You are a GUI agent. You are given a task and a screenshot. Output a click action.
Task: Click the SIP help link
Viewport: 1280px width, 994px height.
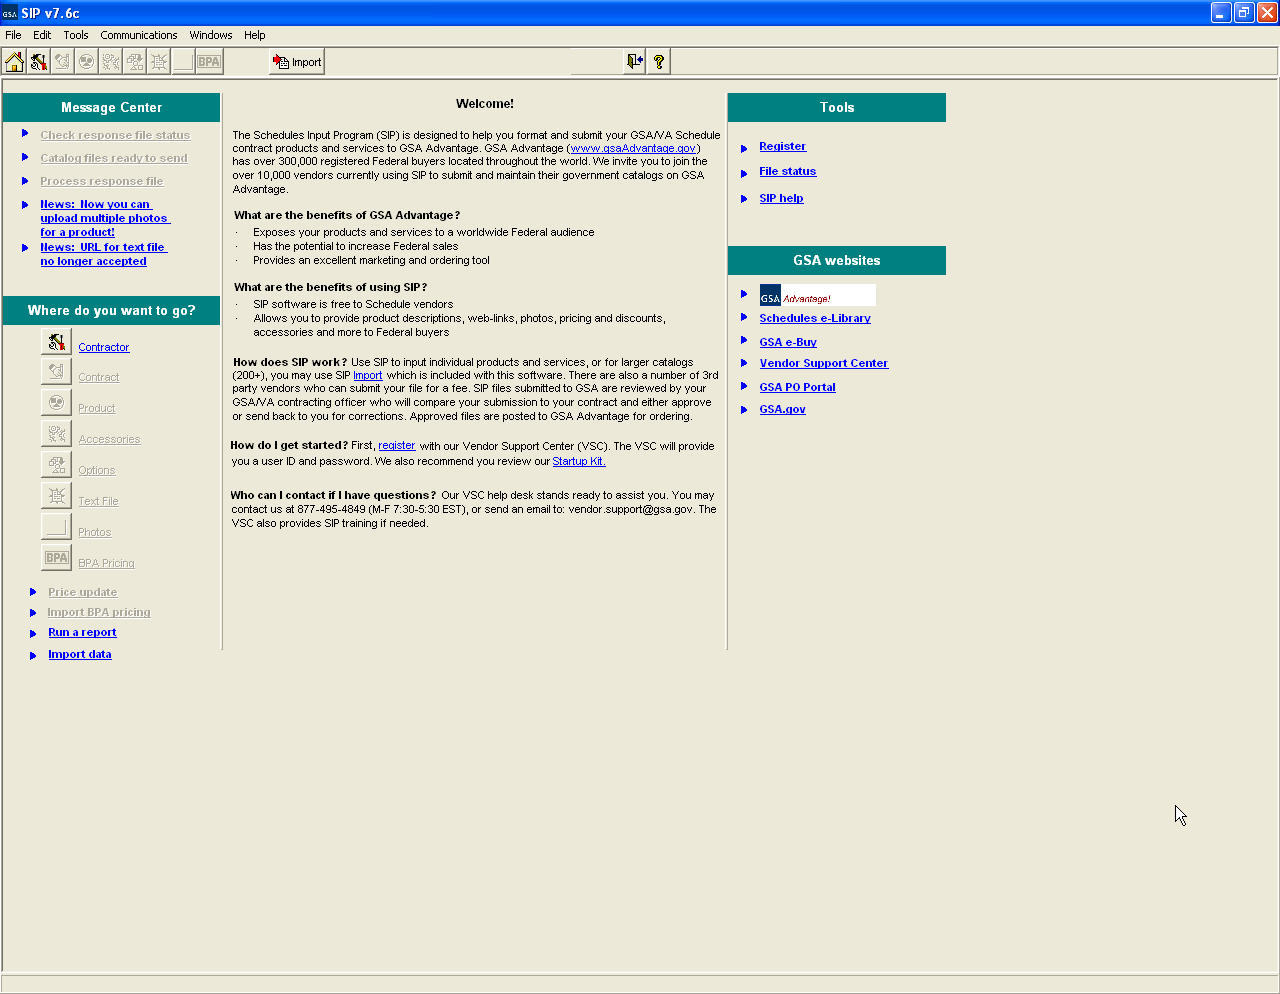tap(781, 198)
